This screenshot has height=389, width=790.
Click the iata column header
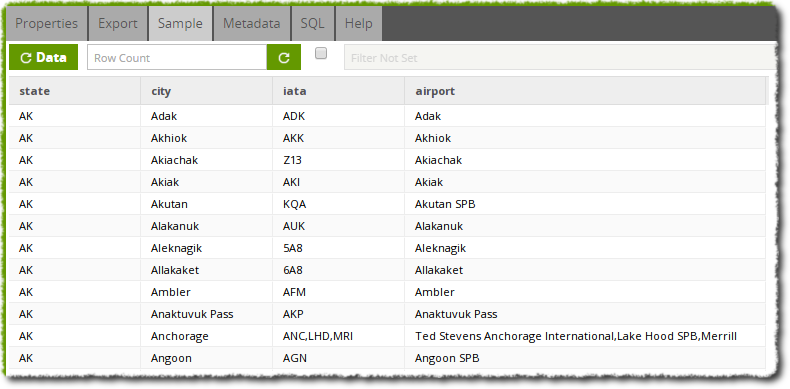tap(339, 91)
